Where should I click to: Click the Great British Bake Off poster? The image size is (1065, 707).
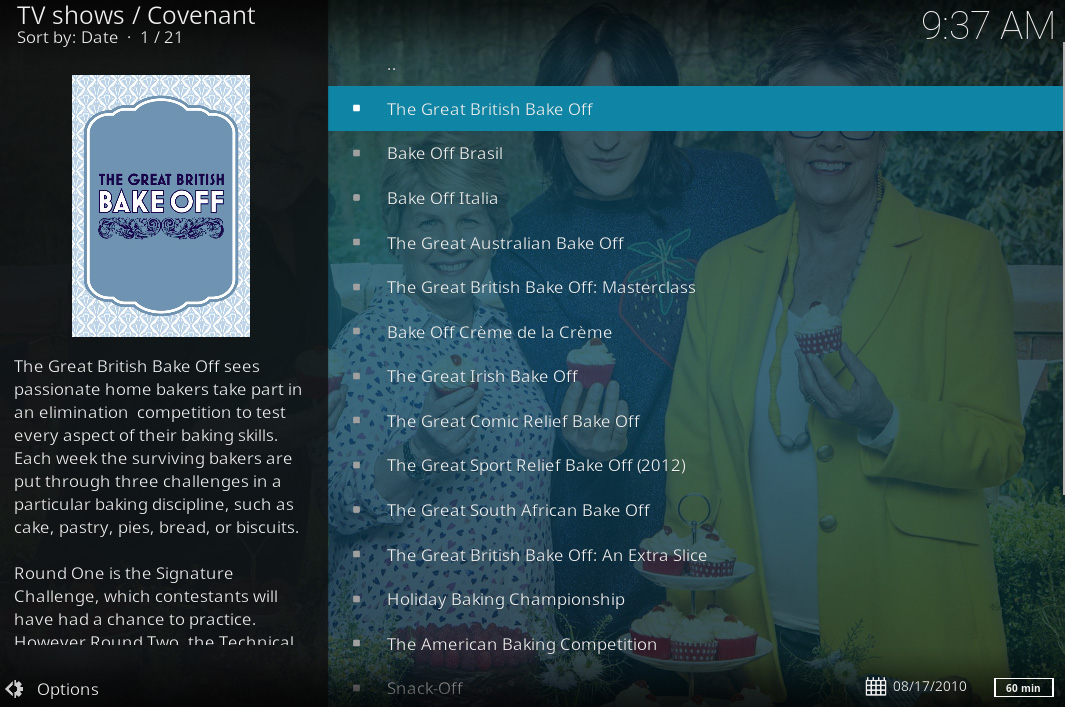pyautogui.click(x=161, y=206)
